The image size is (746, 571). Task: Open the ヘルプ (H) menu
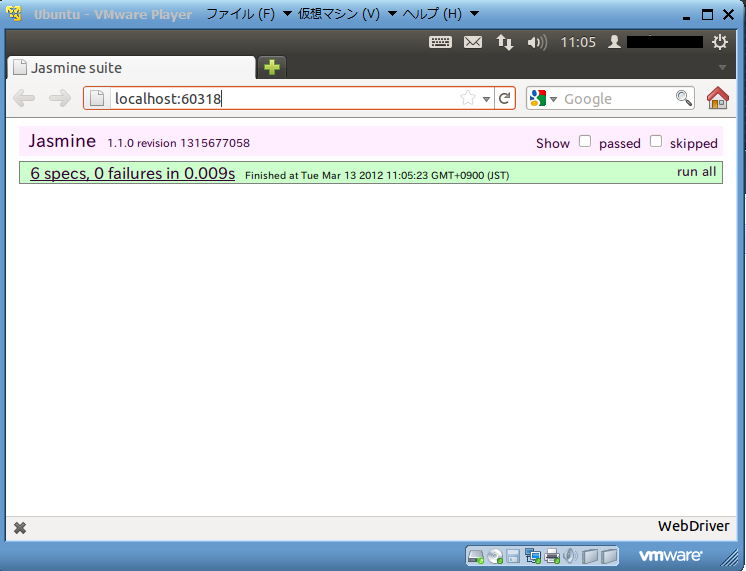tap(441, 14)
